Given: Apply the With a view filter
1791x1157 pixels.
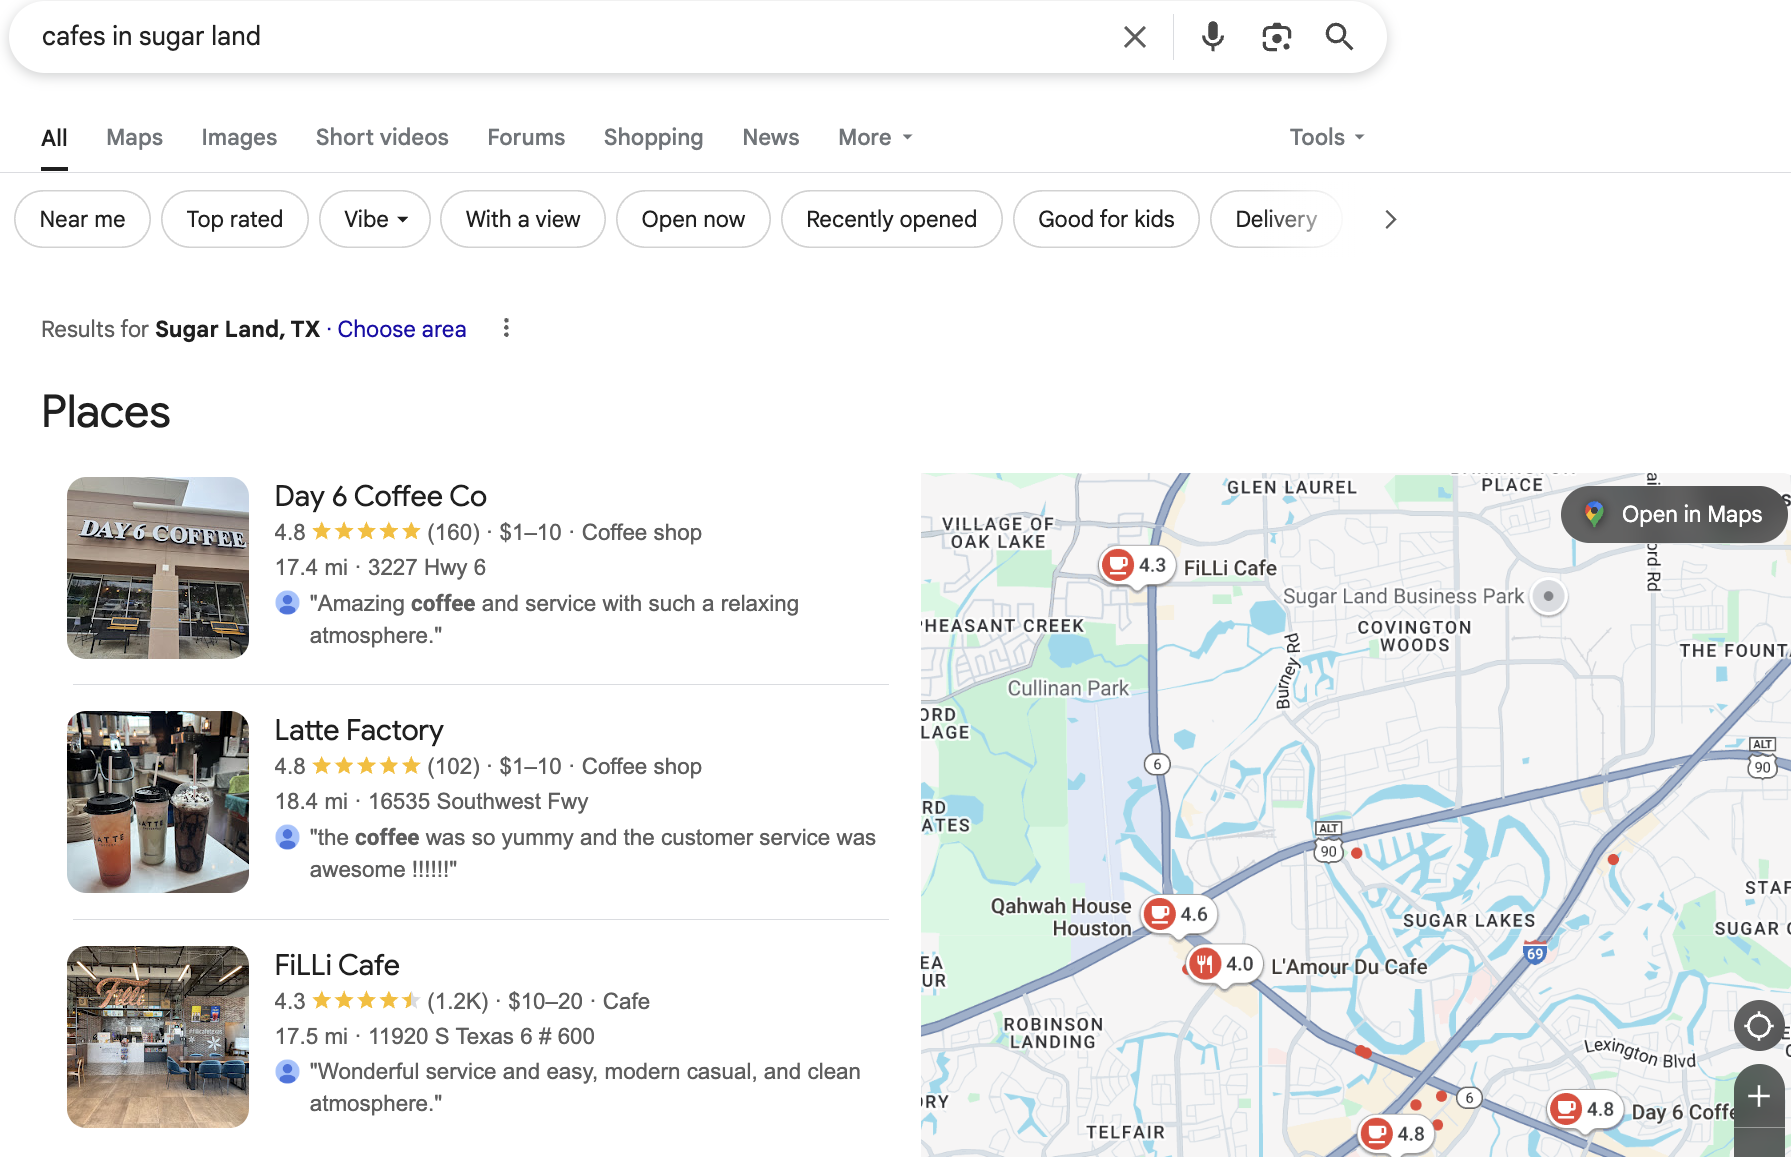Looking at the screenshot, I should (523, 219).
